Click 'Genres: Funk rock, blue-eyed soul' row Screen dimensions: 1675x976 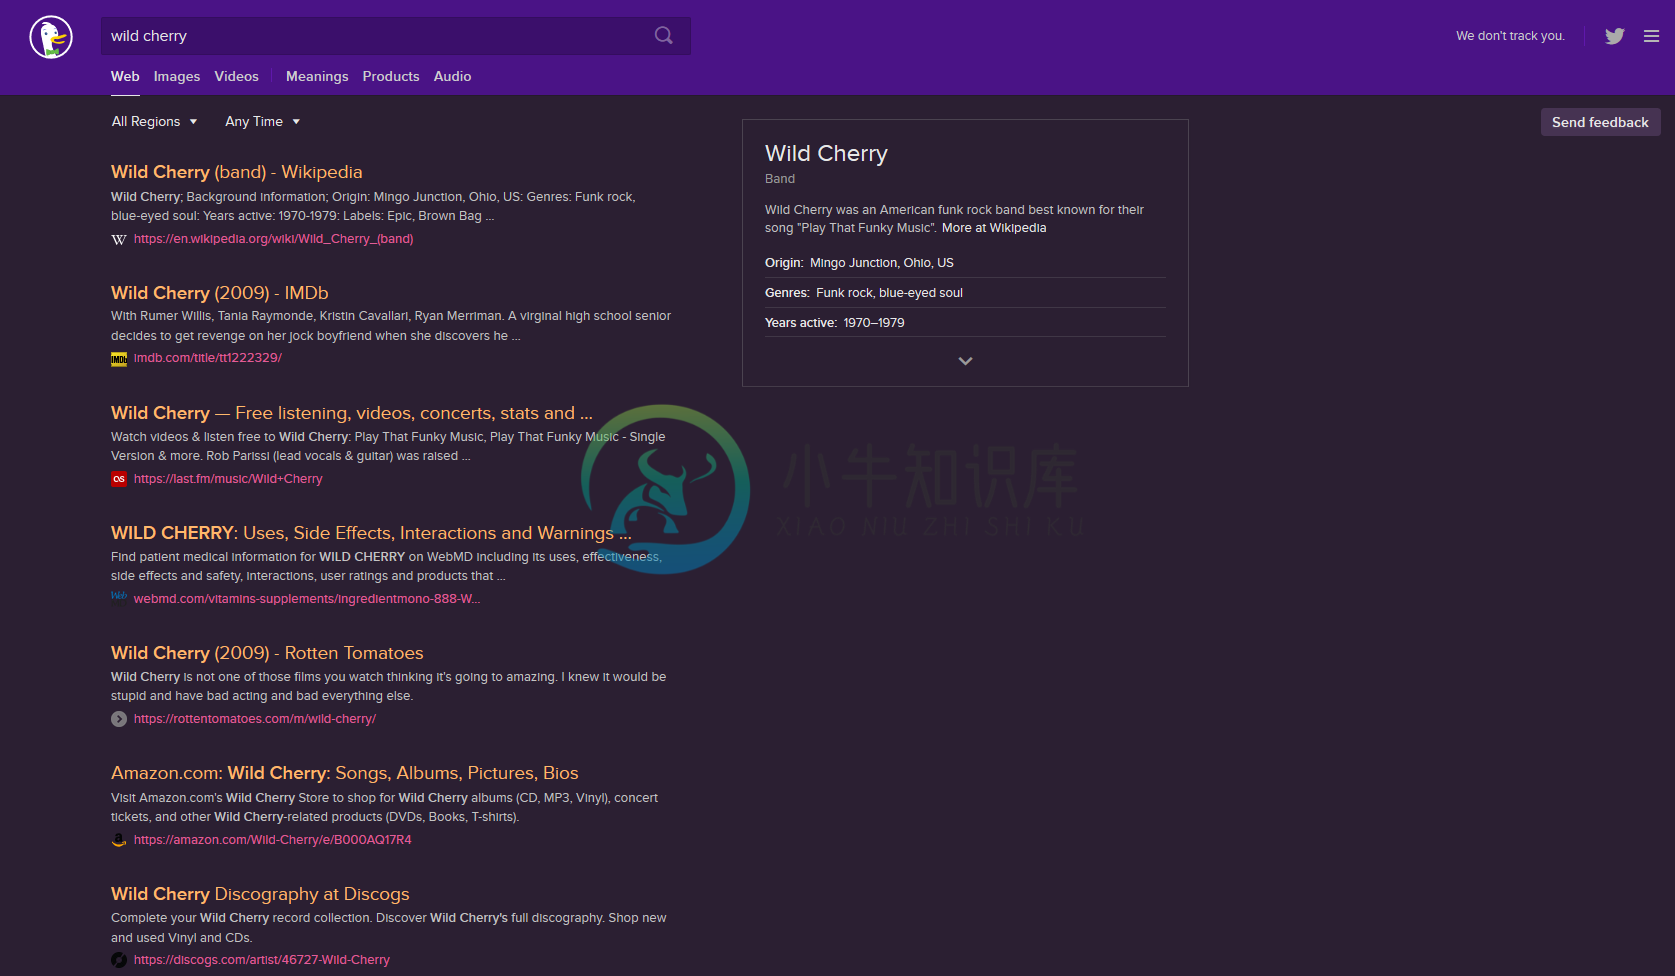(965, 293)
